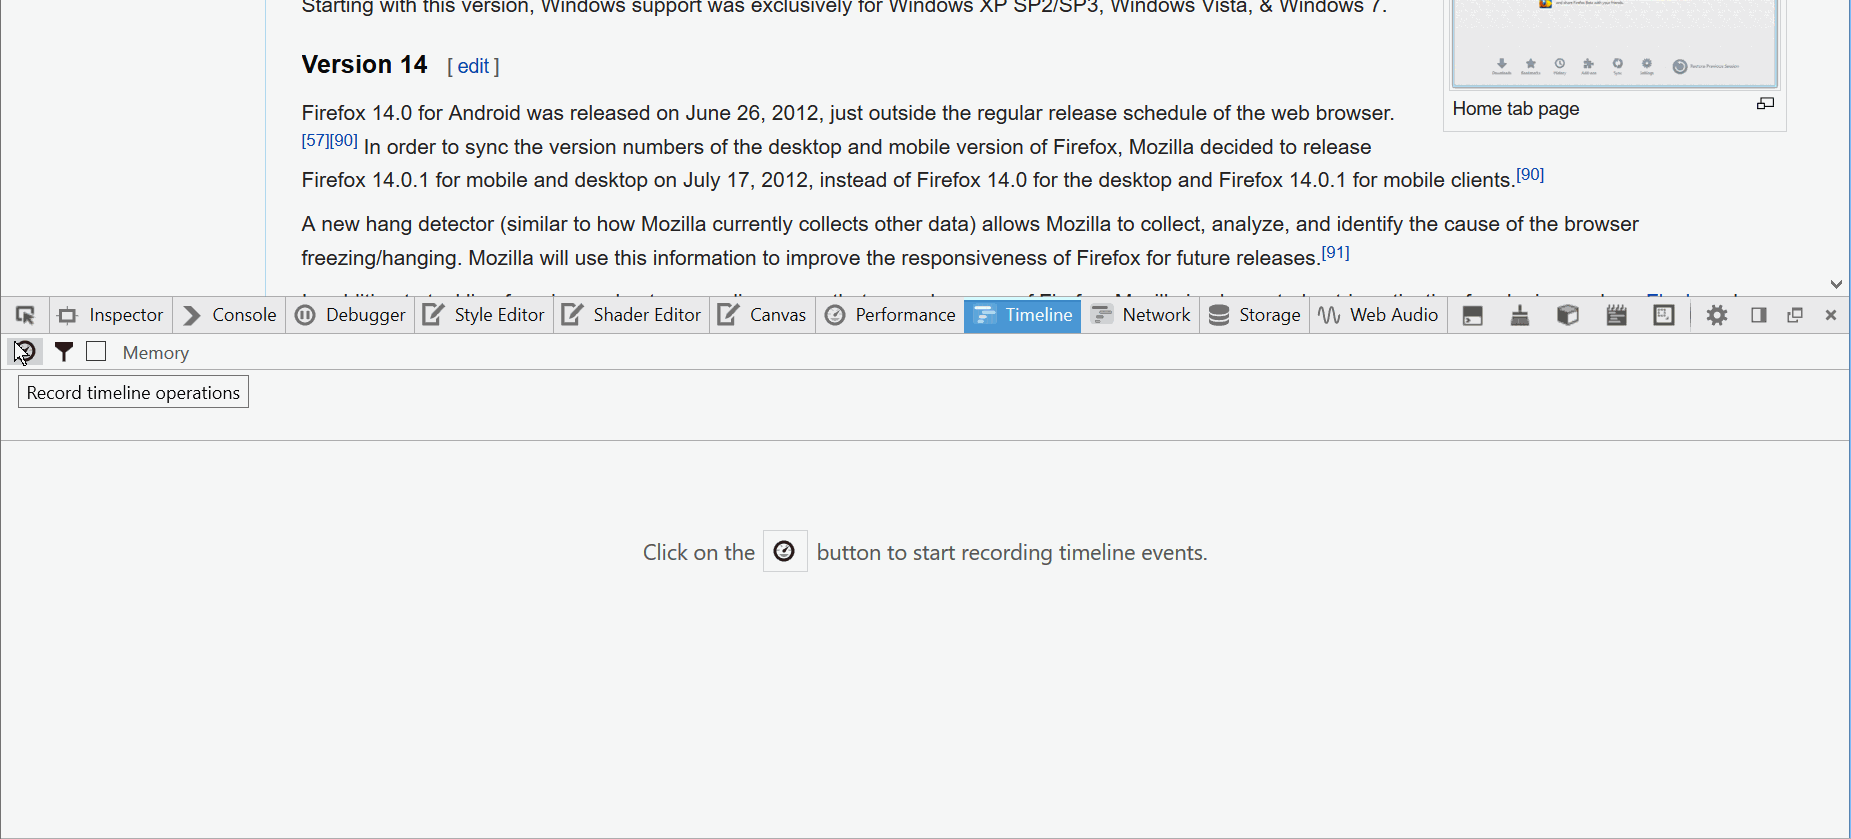Close the developer tools panel
Viewport: 1851px width, 839px height.
(x=1831, y=315)
